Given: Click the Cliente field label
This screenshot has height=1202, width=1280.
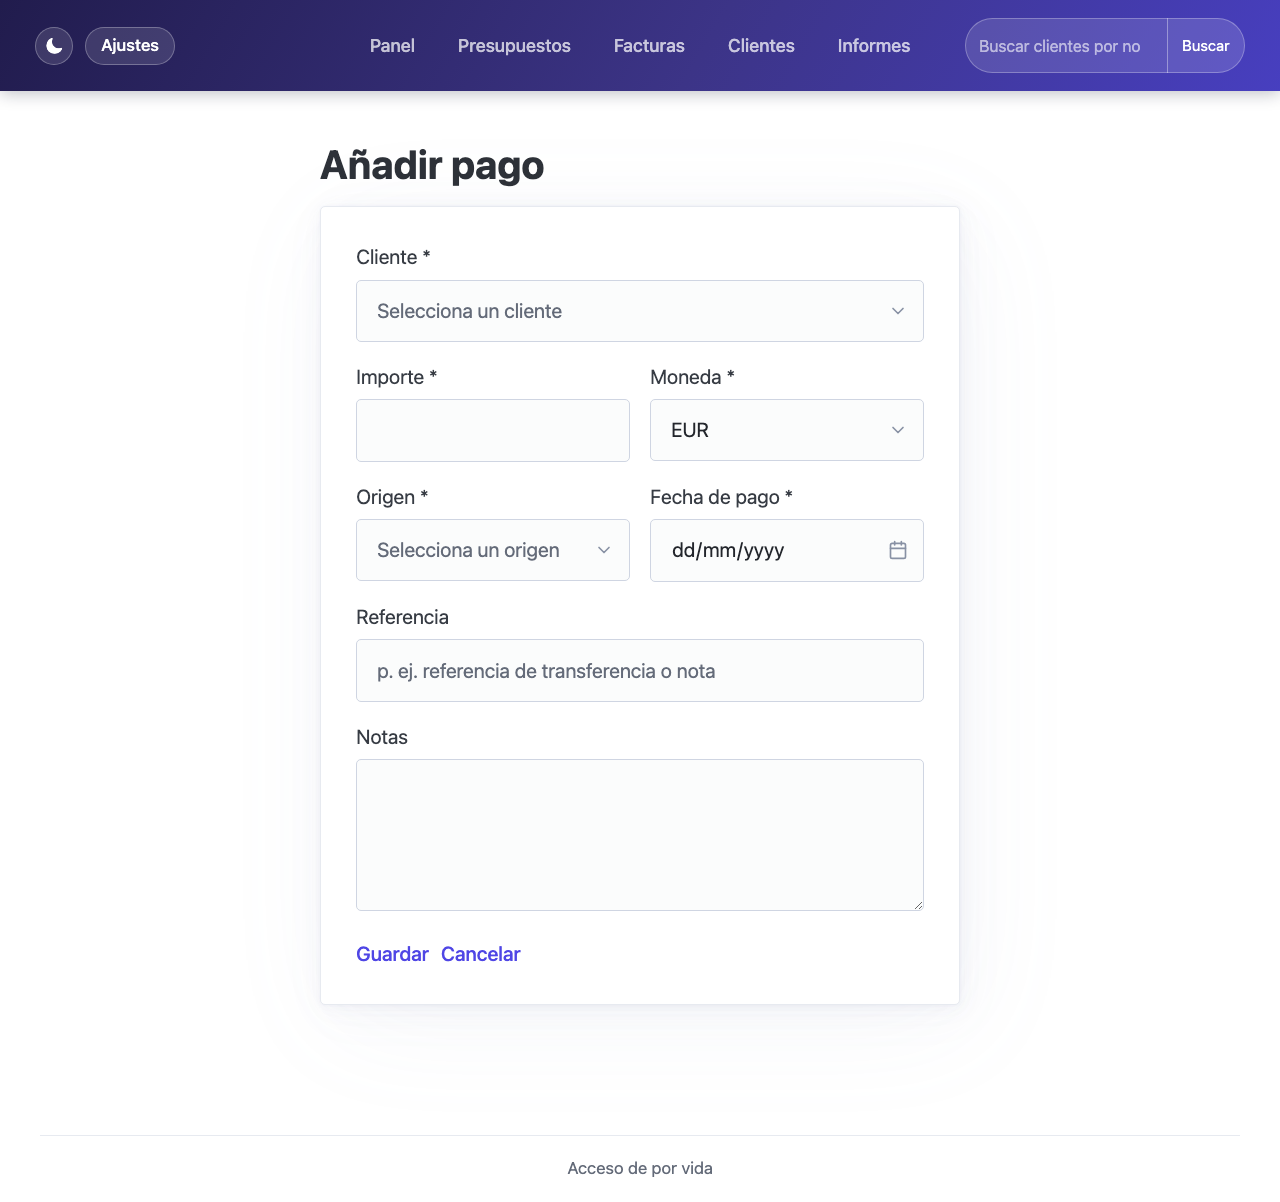Looking at the screenshot, I should 393,257.
